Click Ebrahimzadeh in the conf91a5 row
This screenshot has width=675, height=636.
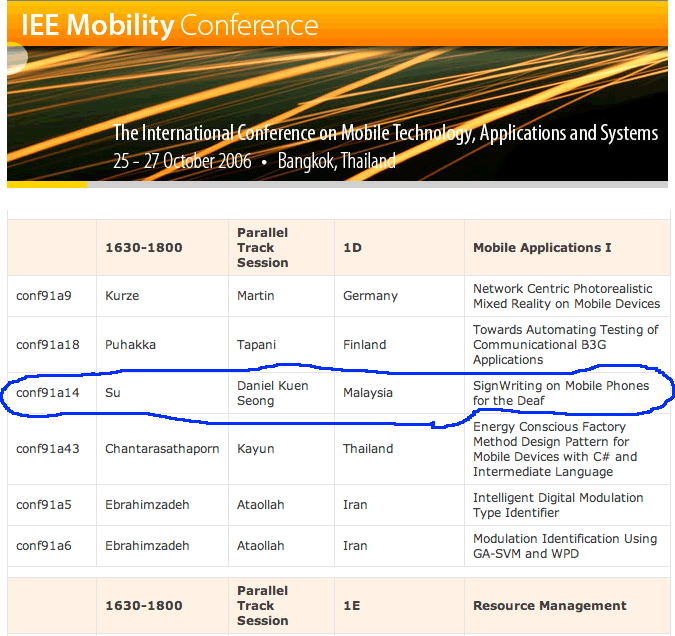(147, 505)
